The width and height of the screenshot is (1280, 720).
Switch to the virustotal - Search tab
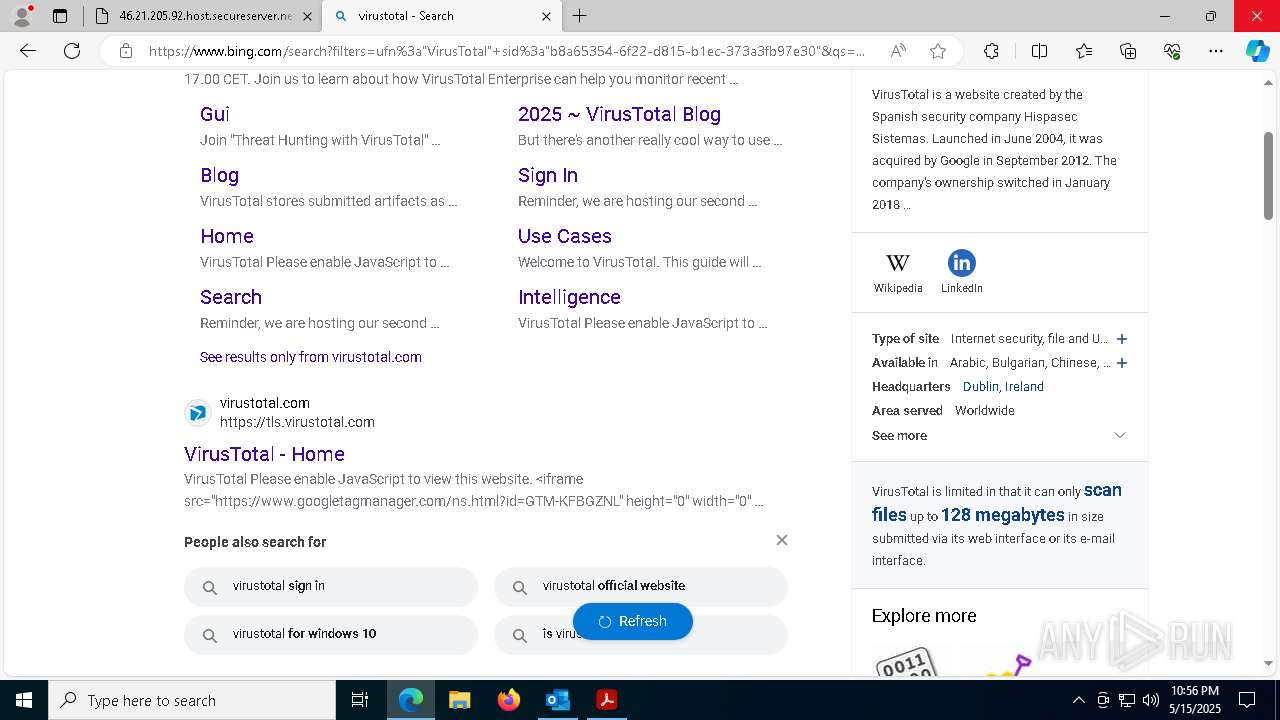click(x=440, y=16)
